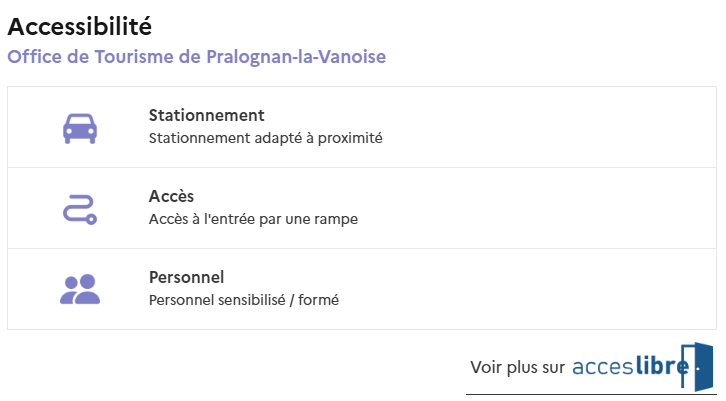Click the acceslibre door logo icon

click(702, 365)
